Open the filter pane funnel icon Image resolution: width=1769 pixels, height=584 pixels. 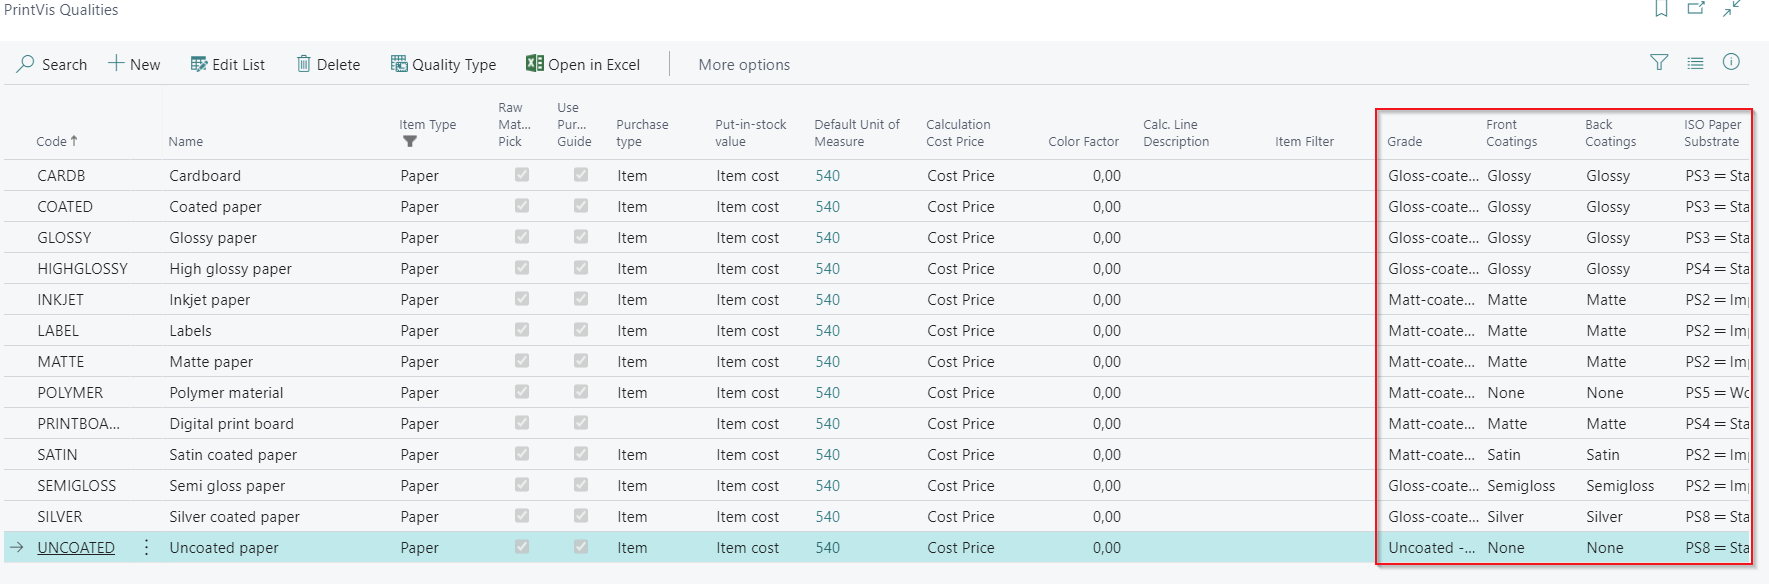(x=1659, y=63)
